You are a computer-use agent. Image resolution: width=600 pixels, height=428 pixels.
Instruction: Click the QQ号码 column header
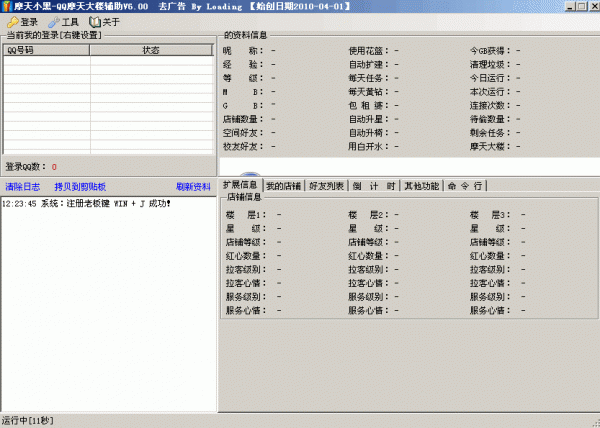46,50
